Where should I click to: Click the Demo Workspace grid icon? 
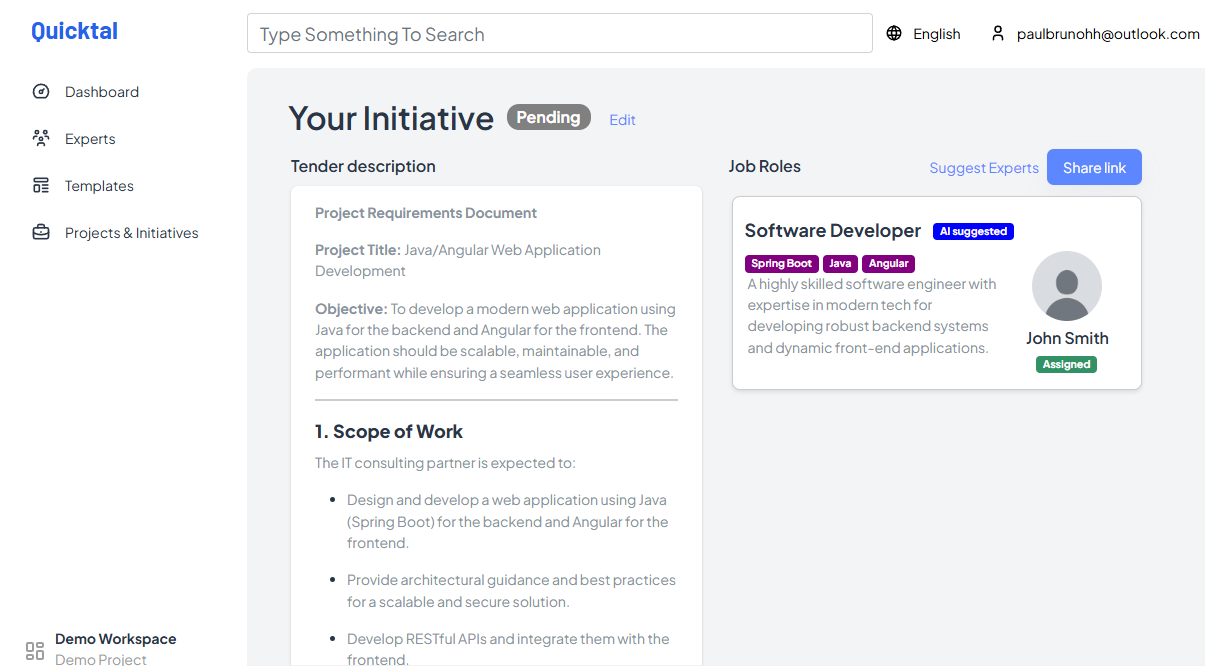click(35, 650)
